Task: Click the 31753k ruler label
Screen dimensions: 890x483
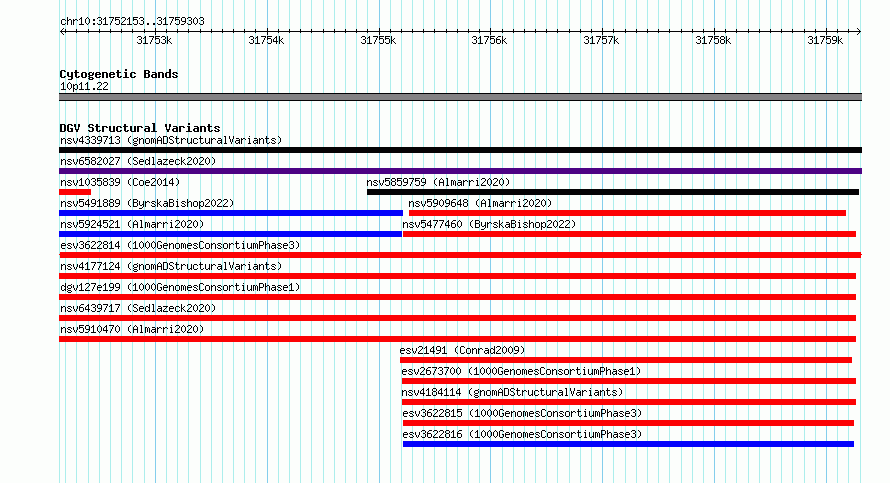Action: 154,40
